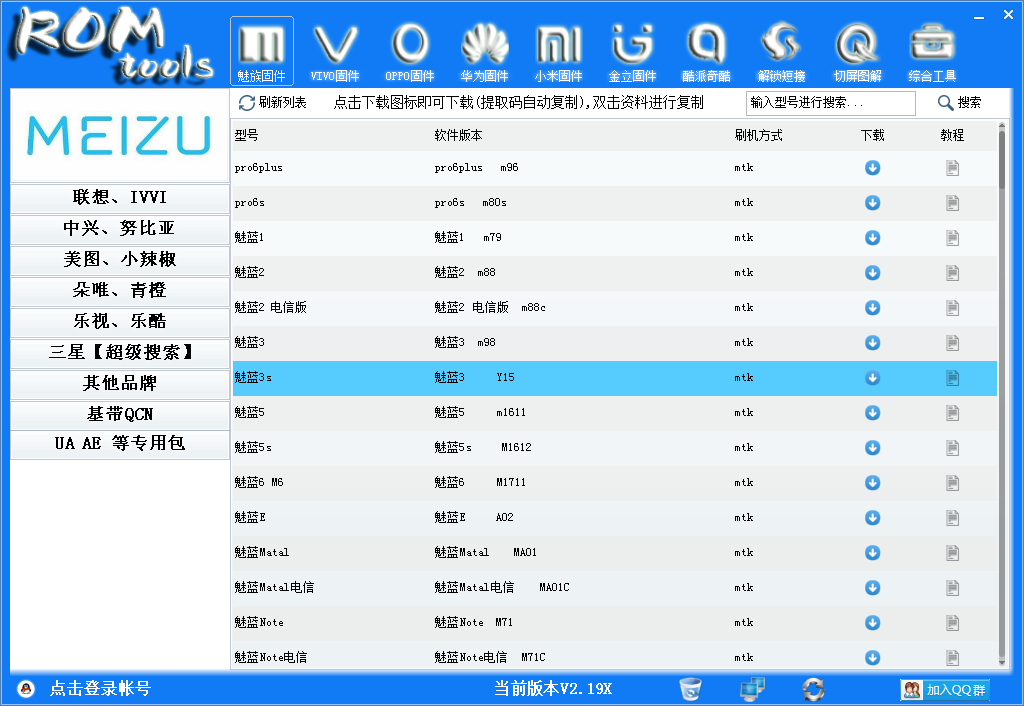Download the 魅蓝3 m98 firmware
Screen dimensions: 1024x706
point(872,343)
